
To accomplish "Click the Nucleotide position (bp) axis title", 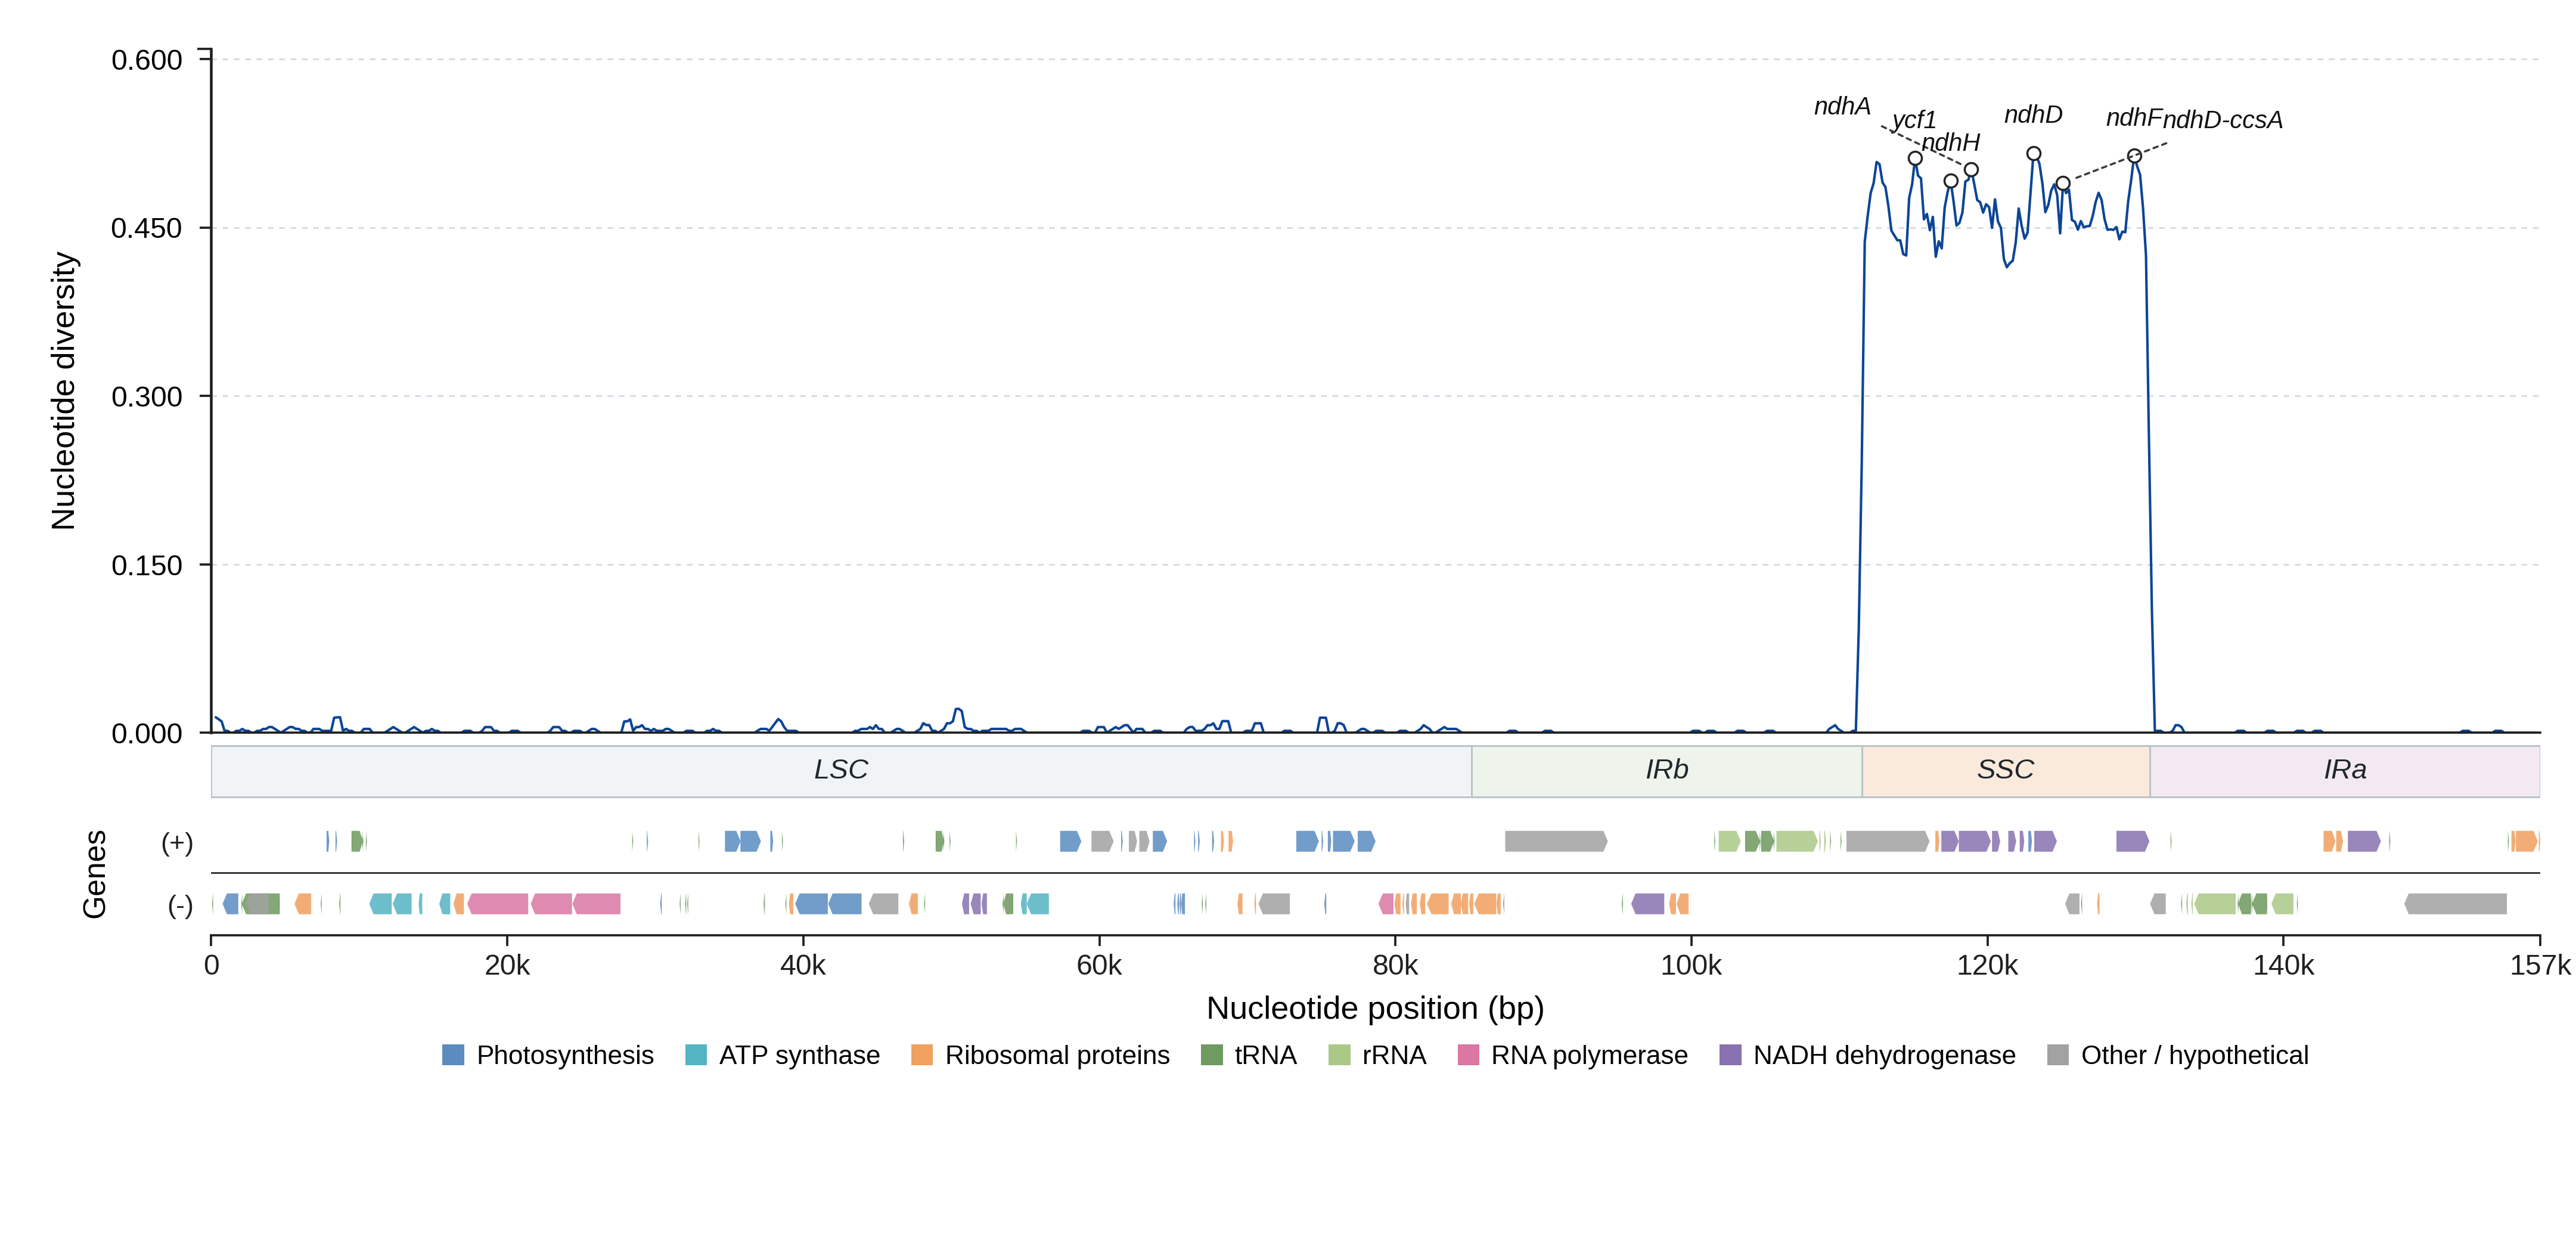I will click(1375, 1008).
